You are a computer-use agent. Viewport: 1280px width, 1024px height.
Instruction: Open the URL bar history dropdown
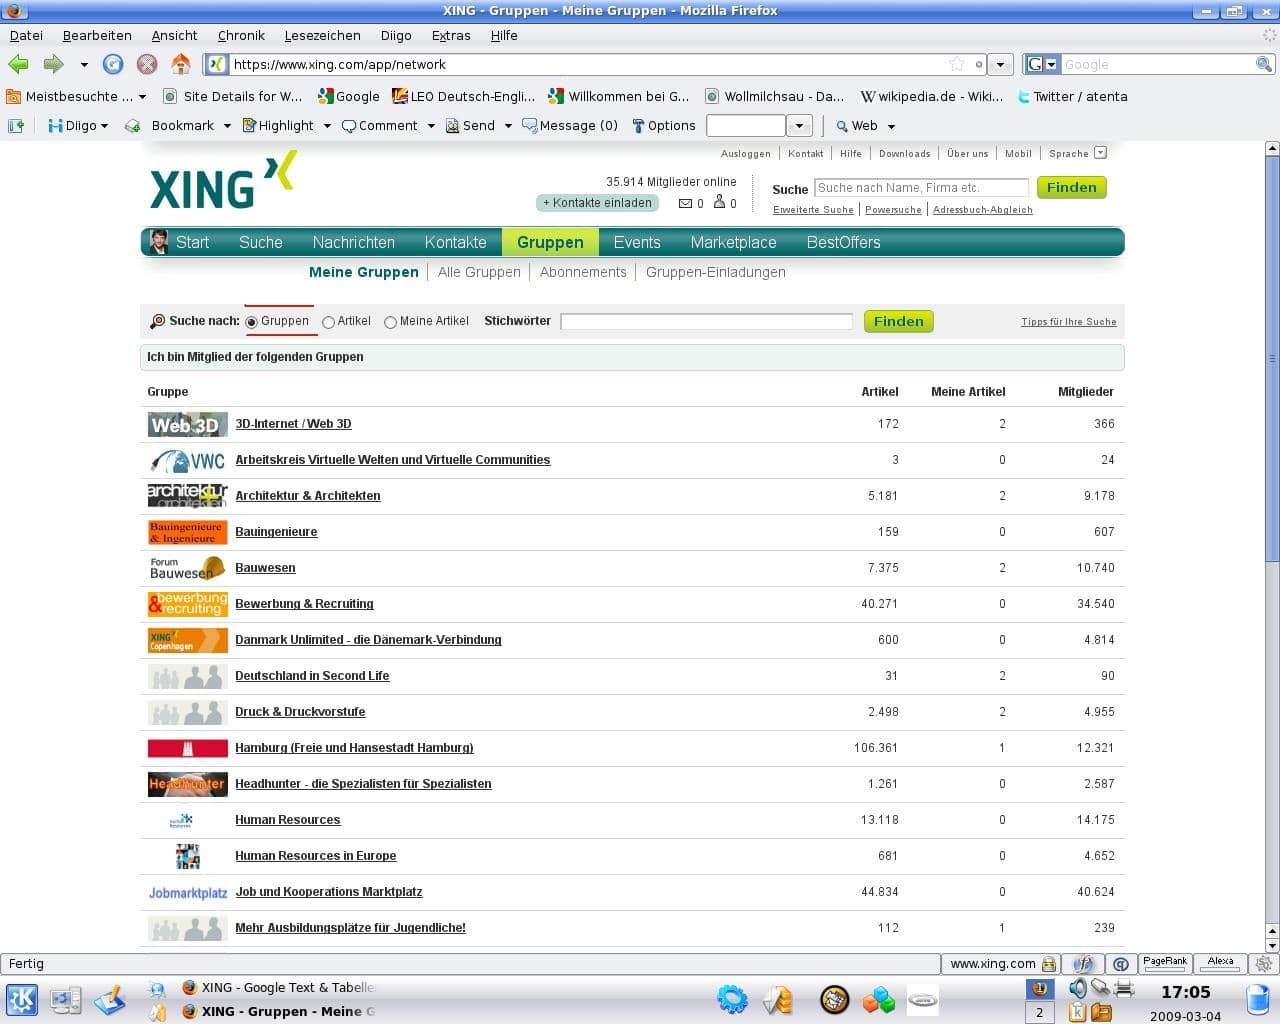coord(1000,64)
